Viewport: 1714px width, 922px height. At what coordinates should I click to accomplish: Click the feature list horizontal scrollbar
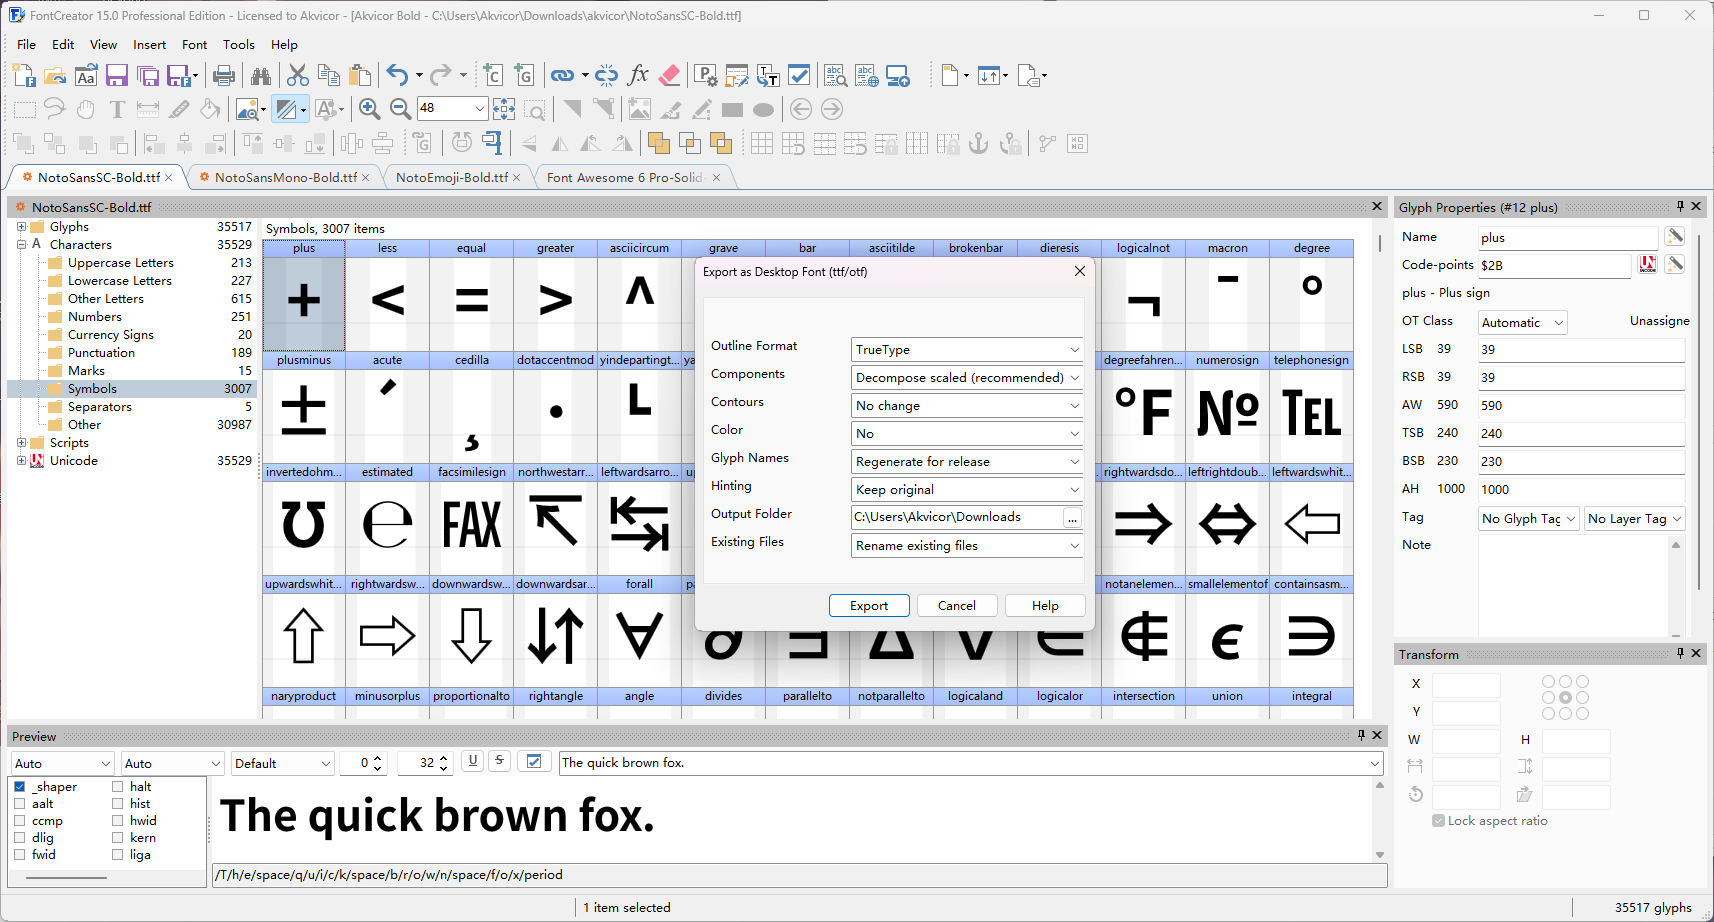(67, 877)
